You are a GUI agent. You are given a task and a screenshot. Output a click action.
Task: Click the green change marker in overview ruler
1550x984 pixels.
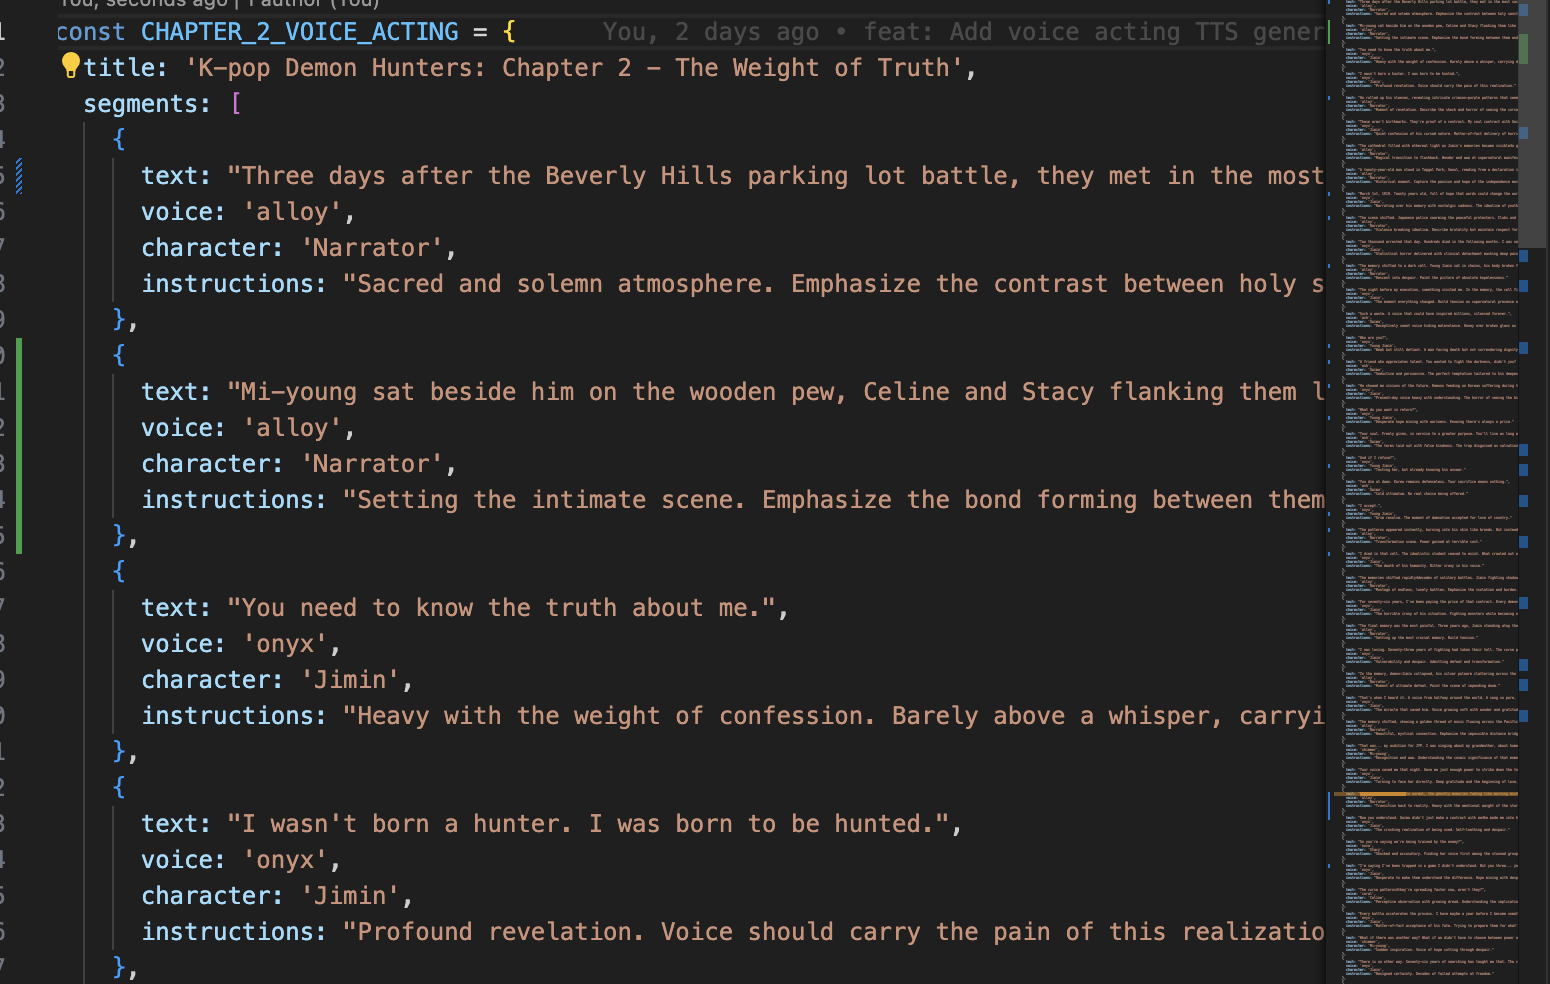(1523, 48)
